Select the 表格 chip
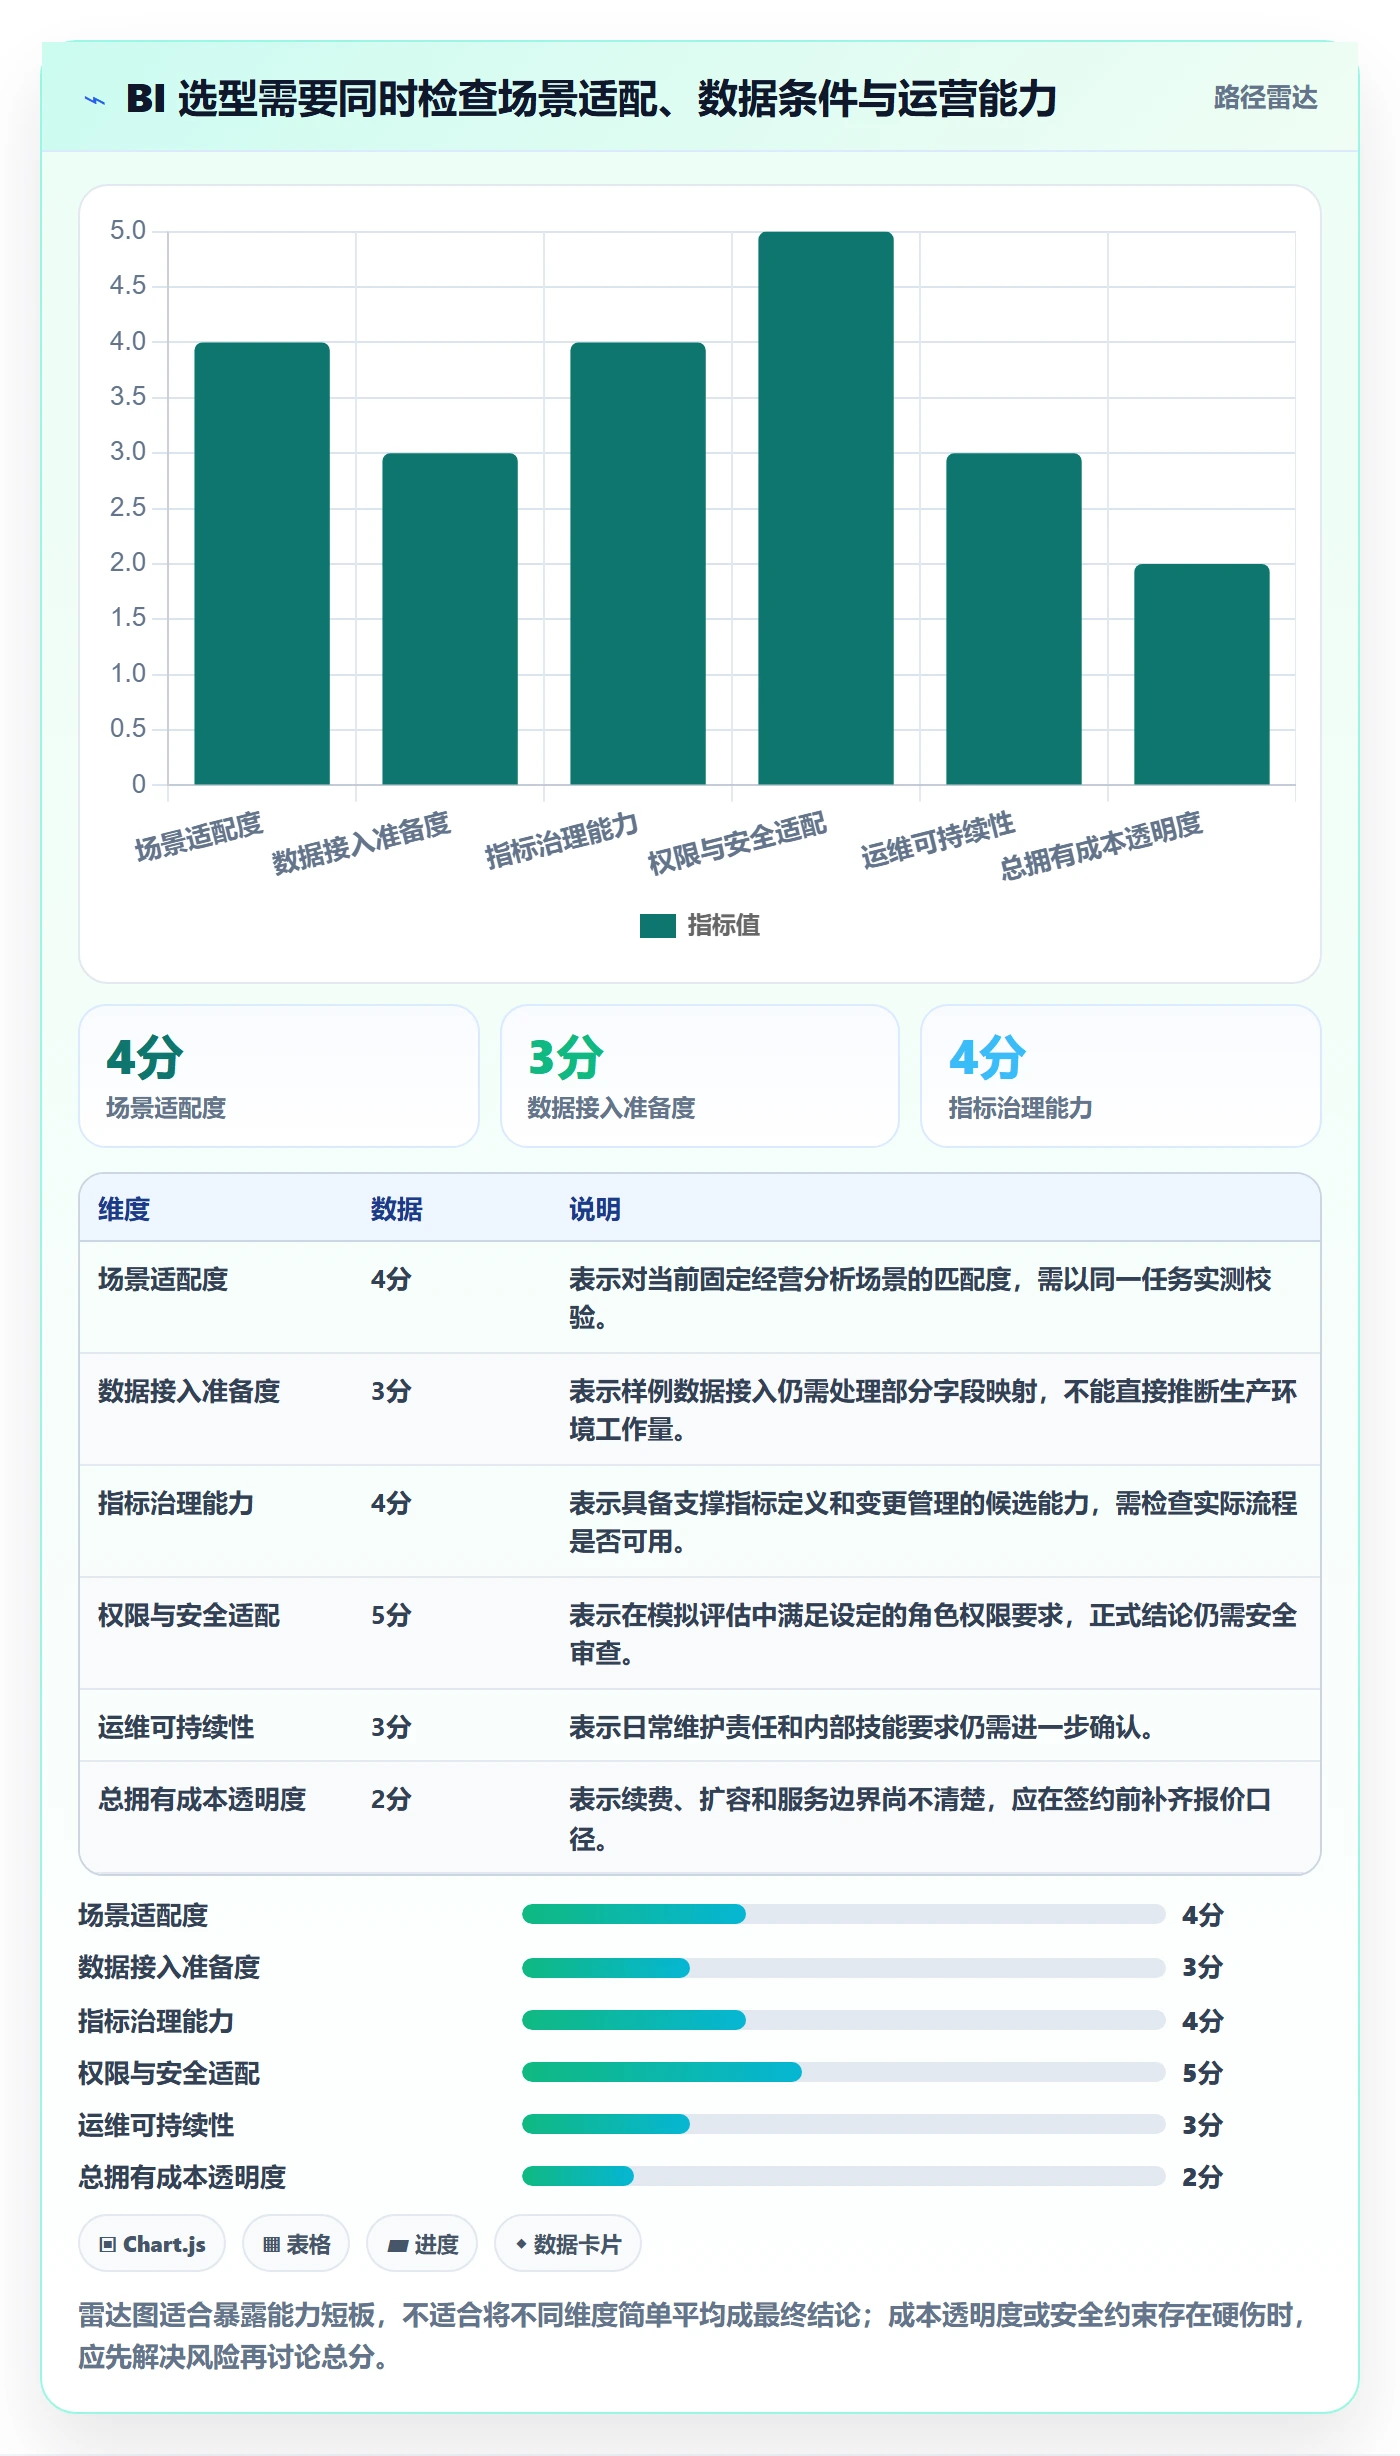 [x=296, y=2244]
